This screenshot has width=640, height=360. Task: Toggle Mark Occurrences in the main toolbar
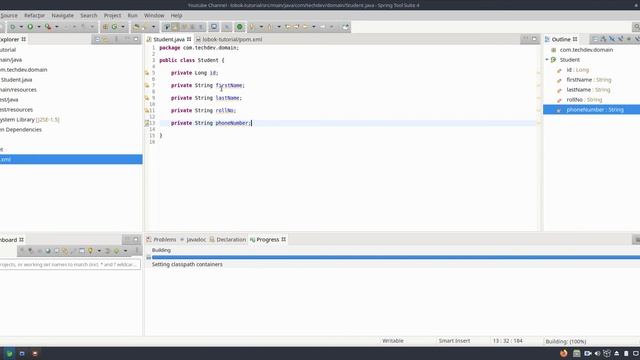click(x=175, y=27)
